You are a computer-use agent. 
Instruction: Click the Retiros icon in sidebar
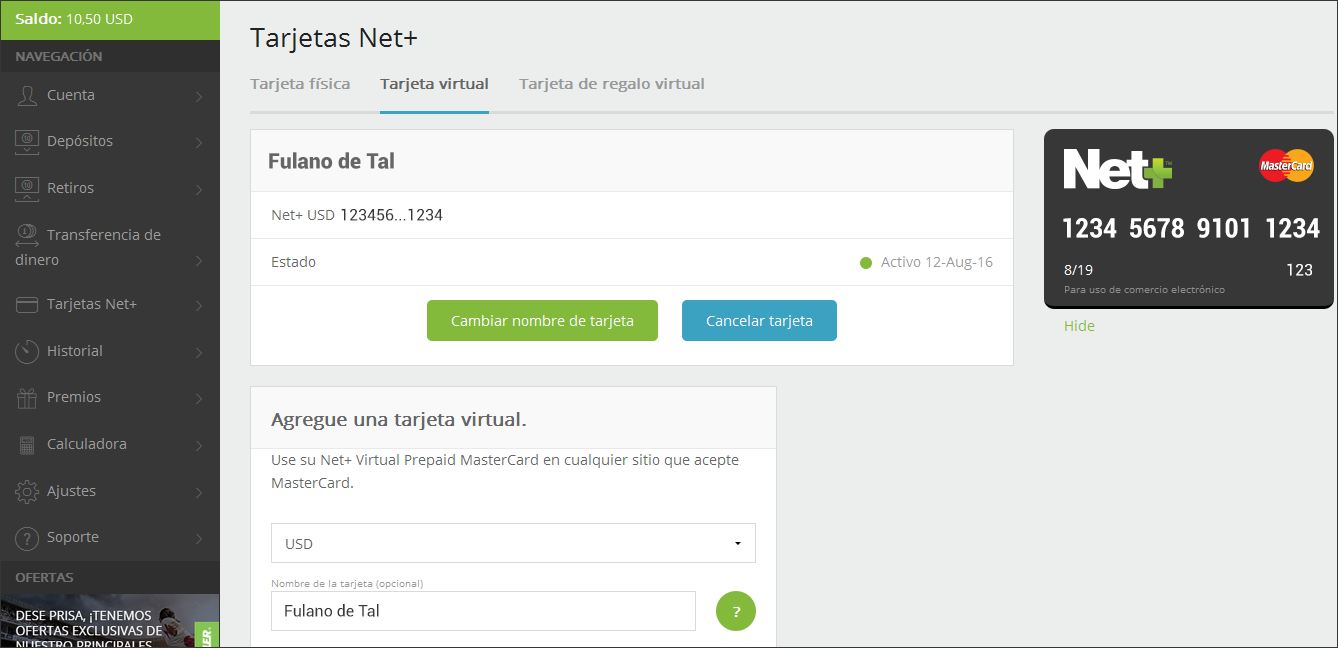[x=27, y=188]
